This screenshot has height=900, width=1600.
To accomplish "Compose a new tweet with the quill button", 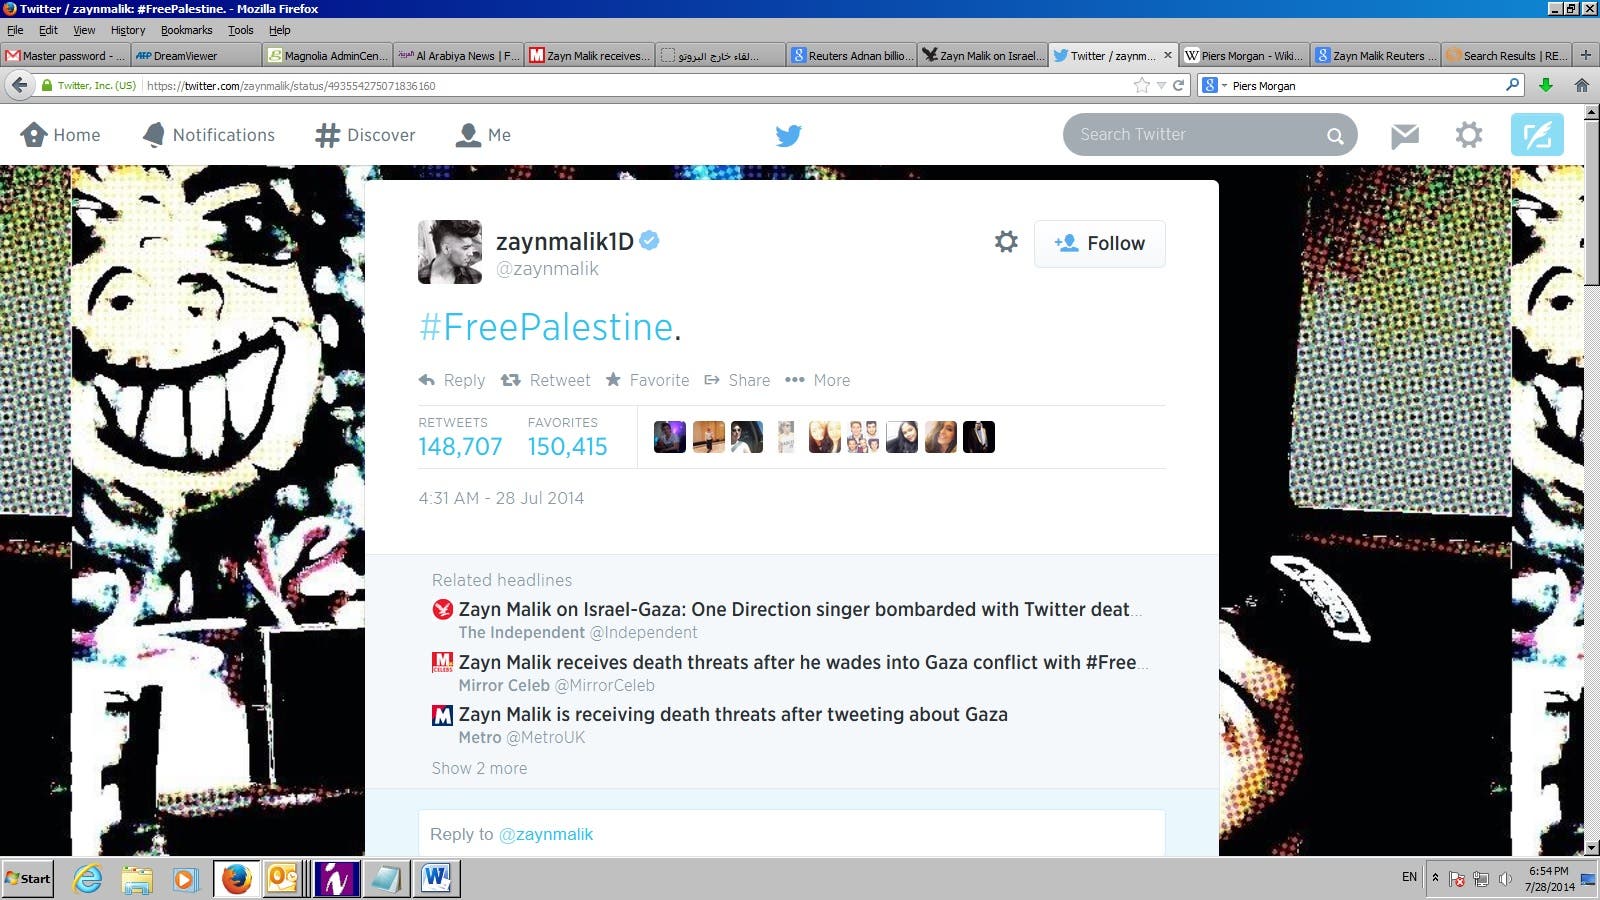I will coord(1537,135).
